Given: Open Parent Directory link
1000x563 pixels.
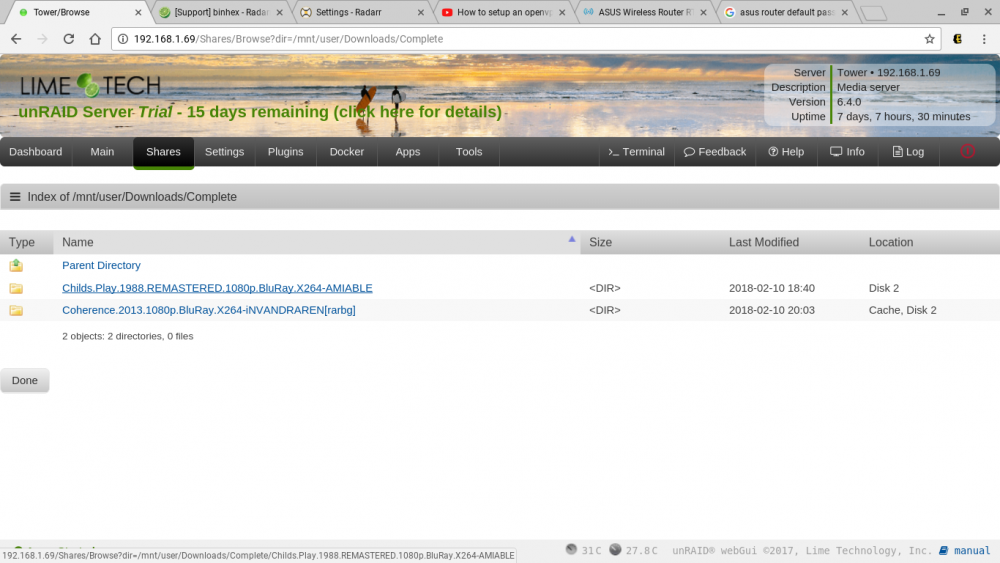Looking at the screenshot, I should [x=101, y=265].
